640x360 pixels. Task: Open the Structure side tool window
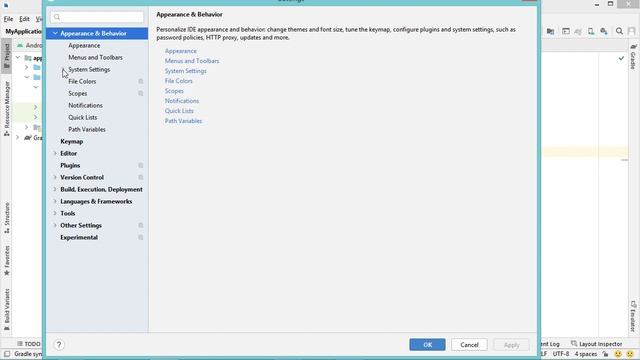(x=7, y=218)
